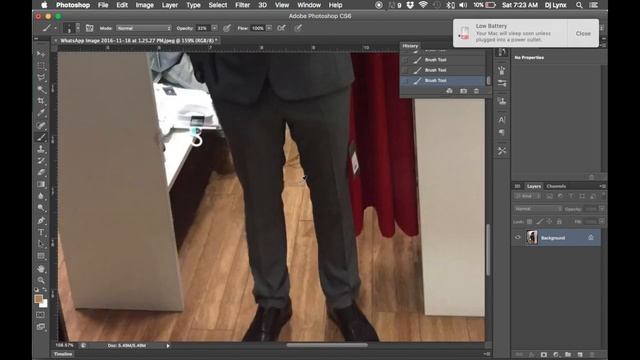Image resolution: width=640 pixels, height=360 pixels.
Task: Select the Brush tool in toolbox
Action: click(x=41, y=137)
